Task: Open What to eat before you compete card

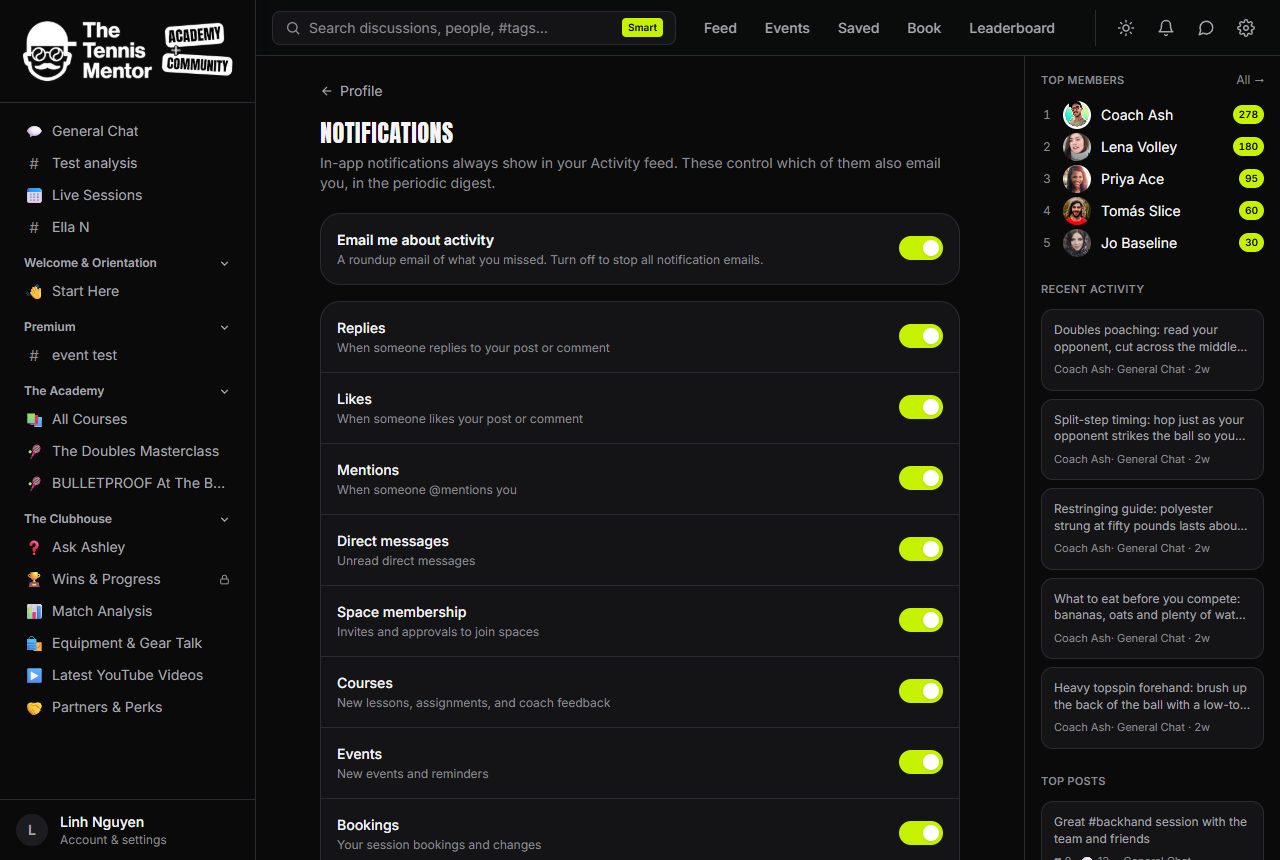Action: click(x=1152, y=618)
